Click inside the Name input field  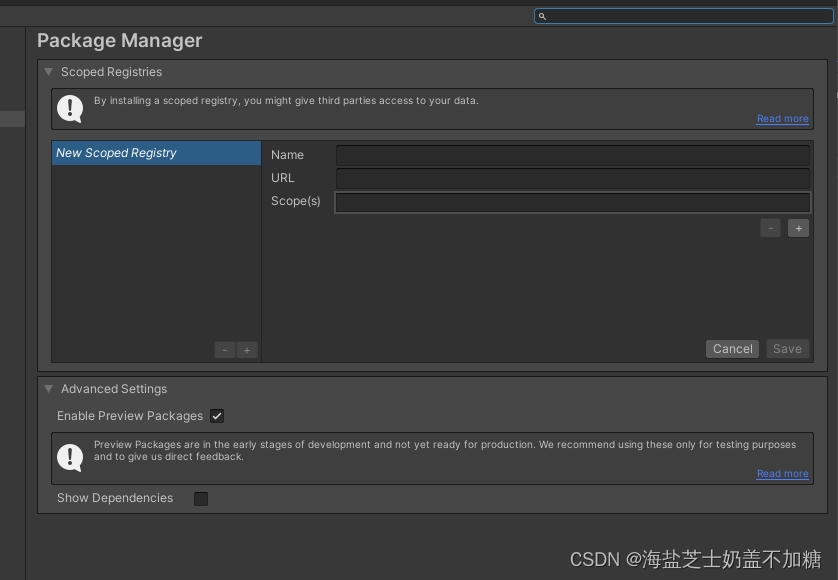[x=573, y=155]
